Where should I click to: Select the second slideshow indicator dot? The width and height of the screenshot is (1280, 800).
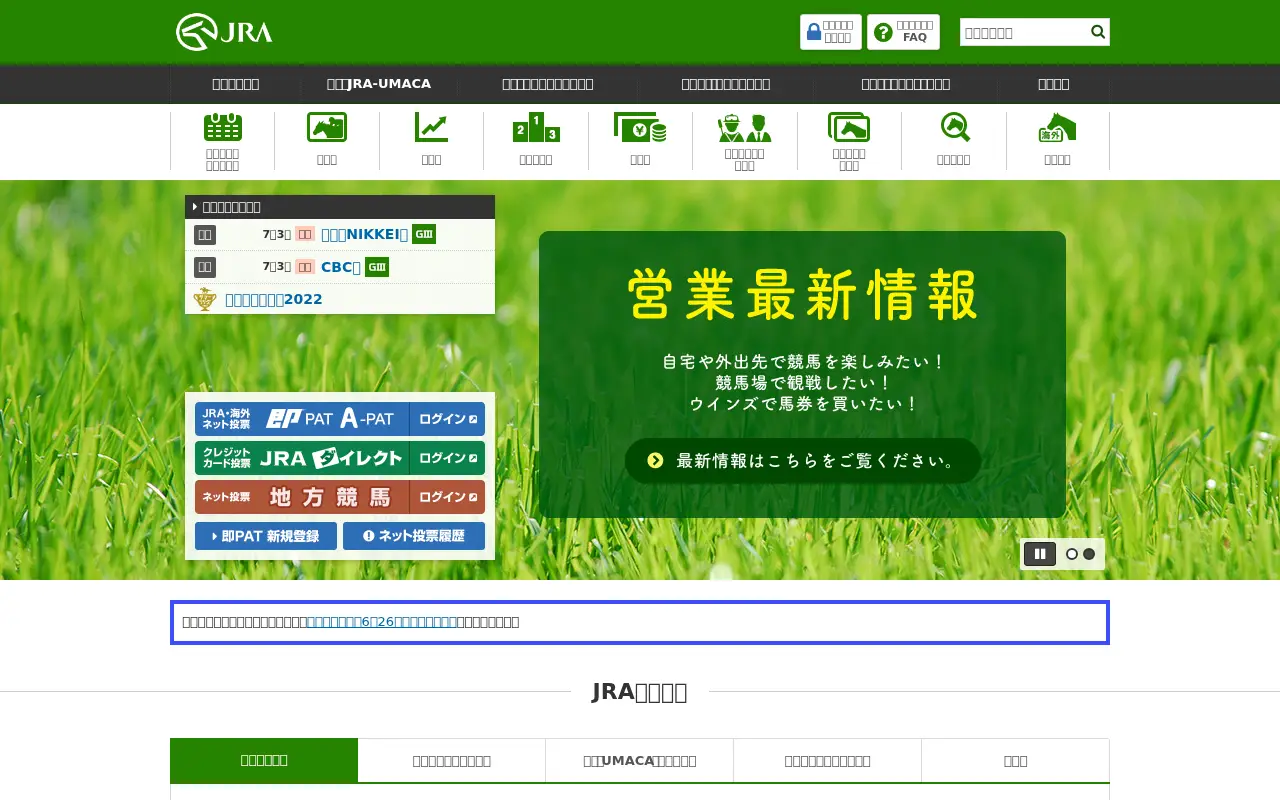pyautogui.click(x=1089, y=554)
